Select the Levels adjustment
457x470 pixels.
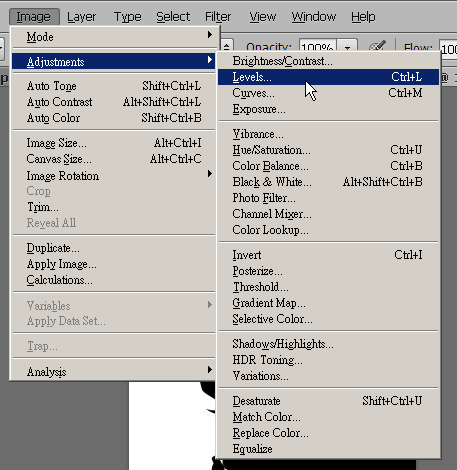(x=328, y=77)
